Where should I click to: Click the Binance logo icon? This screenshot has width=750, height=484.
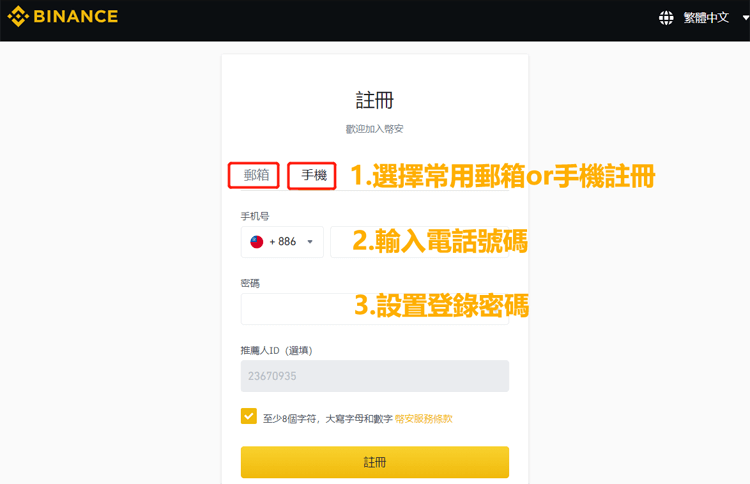(18, 16)
